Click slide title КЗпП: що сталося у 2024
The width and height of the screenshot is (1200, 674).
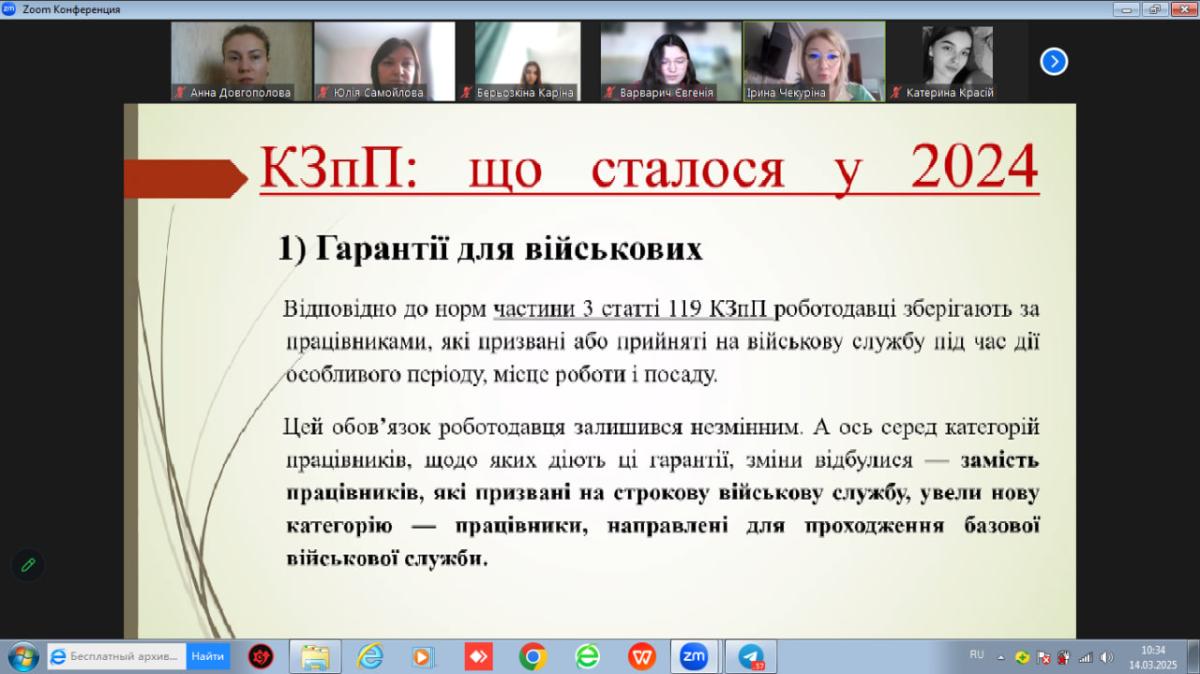click(x=649, y=167)
